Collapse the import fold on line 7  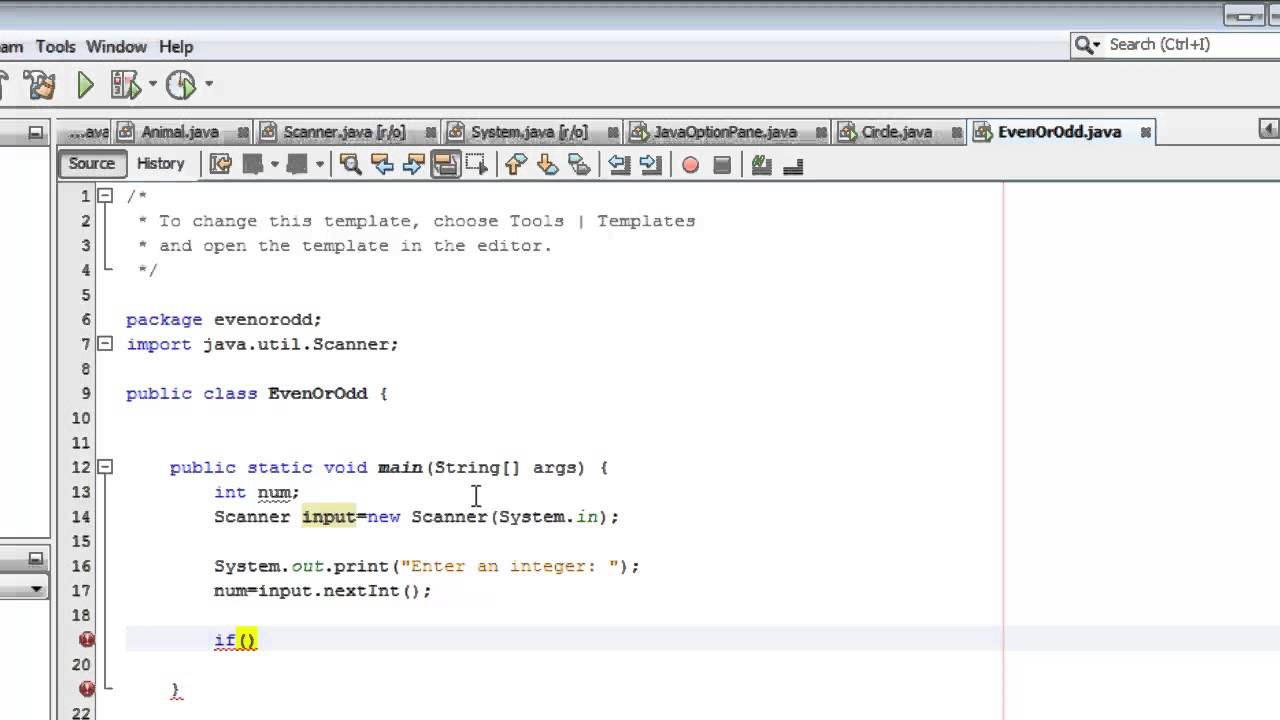pyautogui.click(x=105, y=344)
